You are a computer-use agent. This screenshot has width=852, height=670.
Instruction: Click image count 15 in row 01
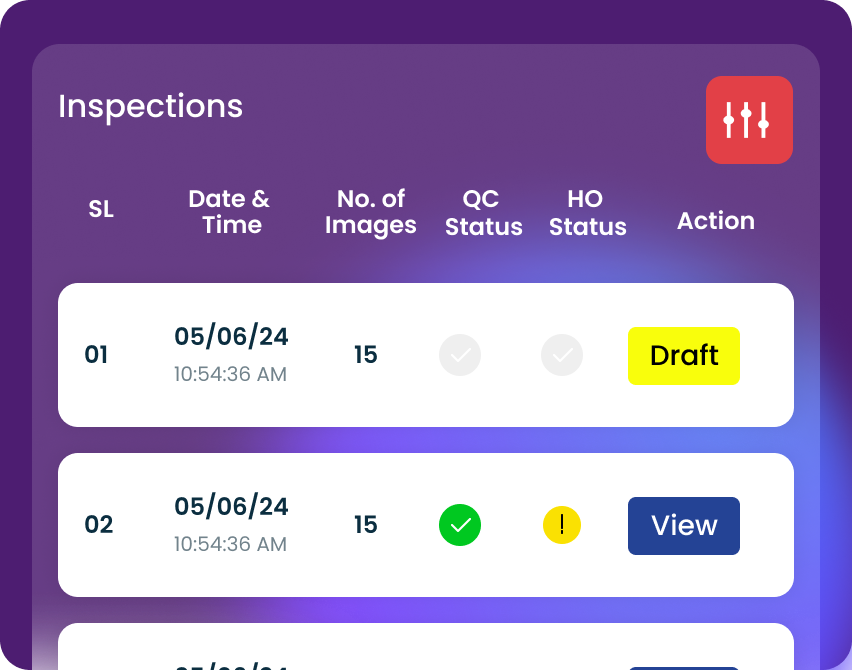click(x=366, y=355)
